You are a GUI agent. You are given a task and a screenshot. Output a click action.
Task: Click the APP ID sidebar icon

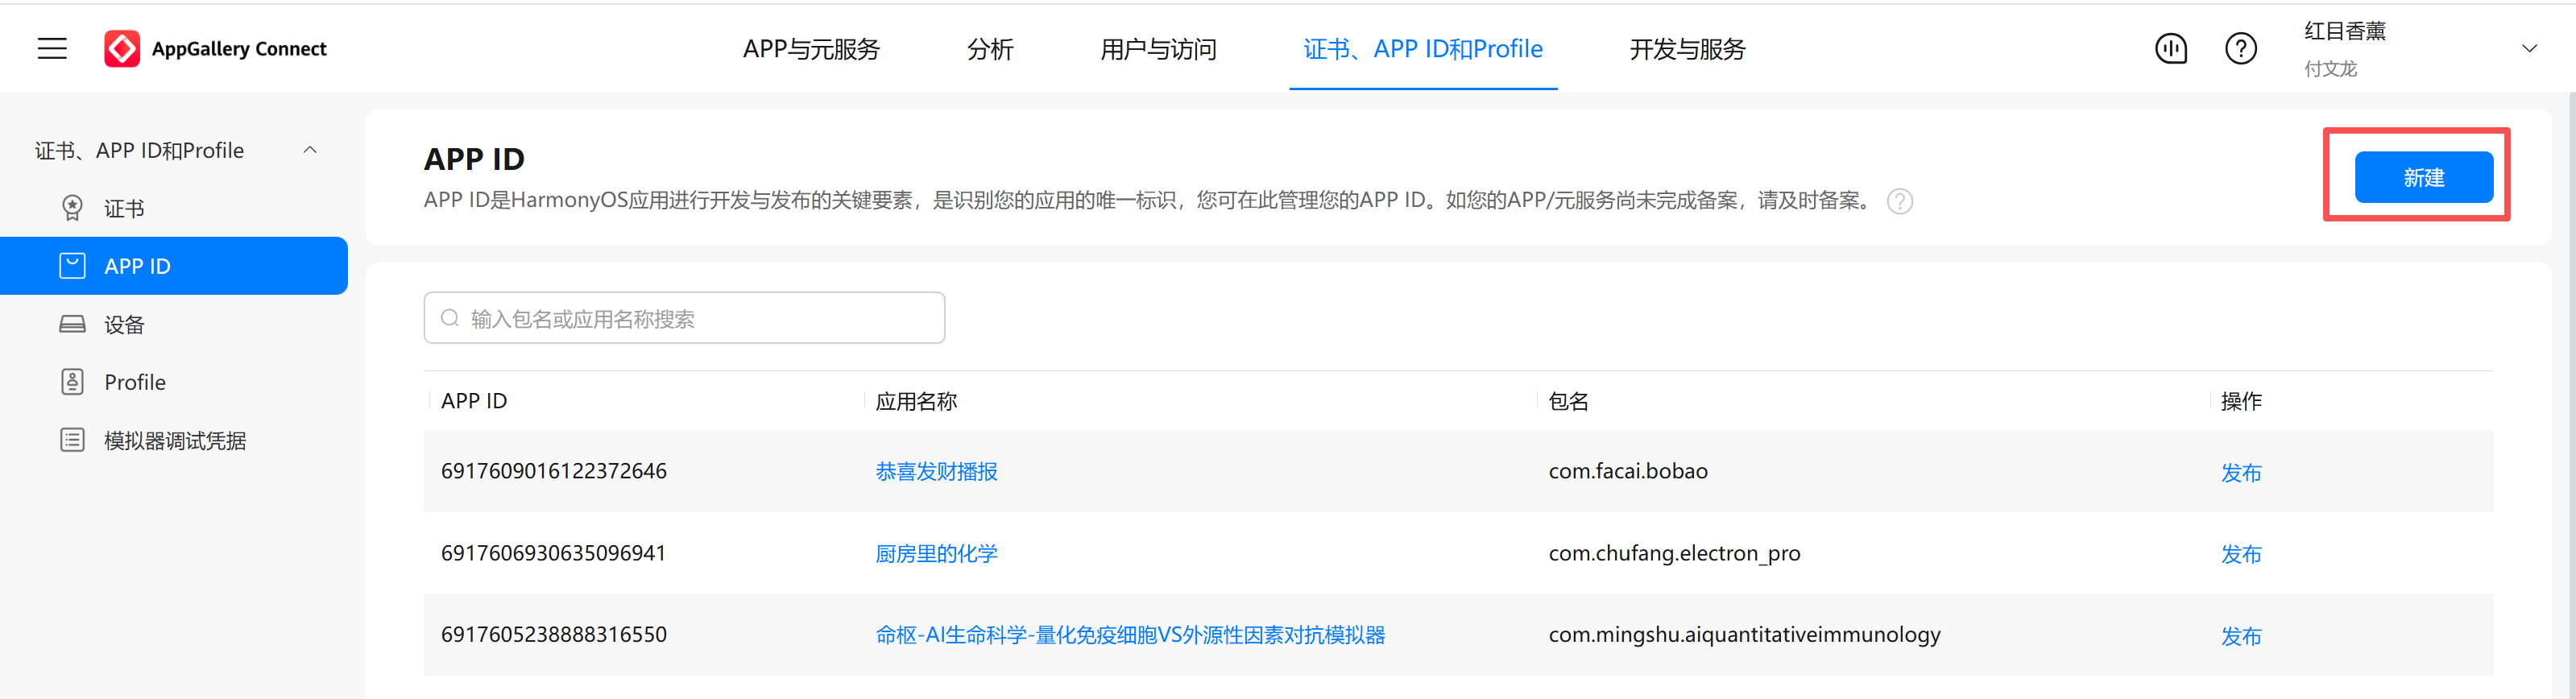(x=72, y=266)
